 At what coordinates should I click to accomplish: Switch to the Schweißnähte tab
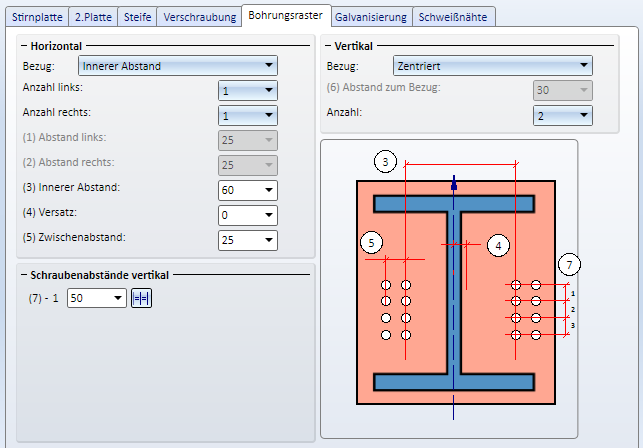455,17
